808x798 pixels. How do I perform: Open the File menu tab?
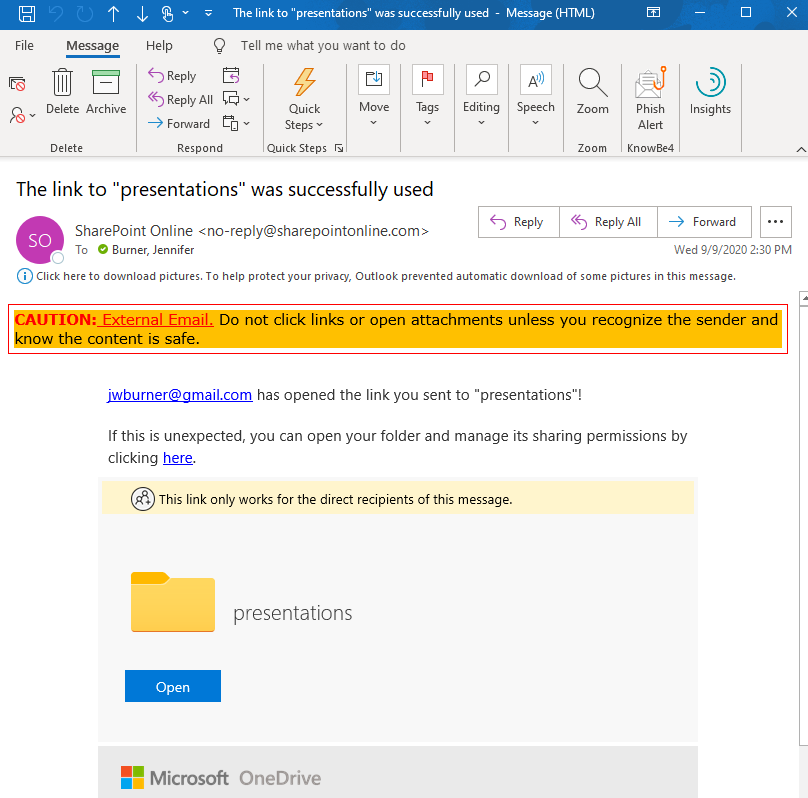[x=24, y=45]
